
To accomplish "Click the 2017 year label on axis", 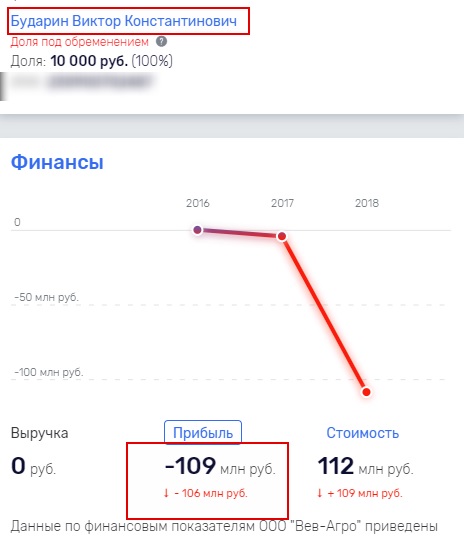I will point(282,203).
